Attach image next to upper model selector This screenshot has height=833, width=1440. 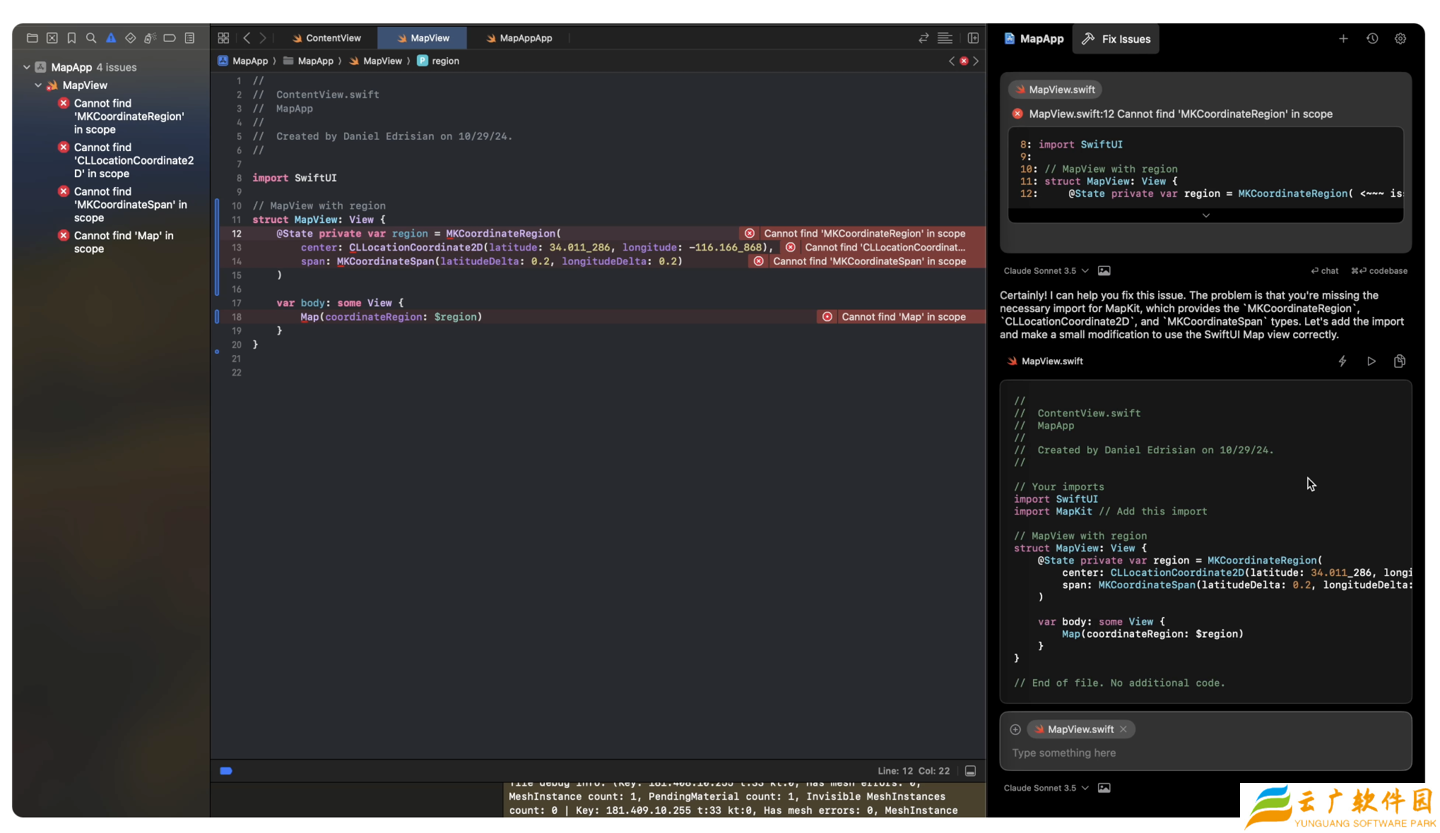(x=1104, y=271)
